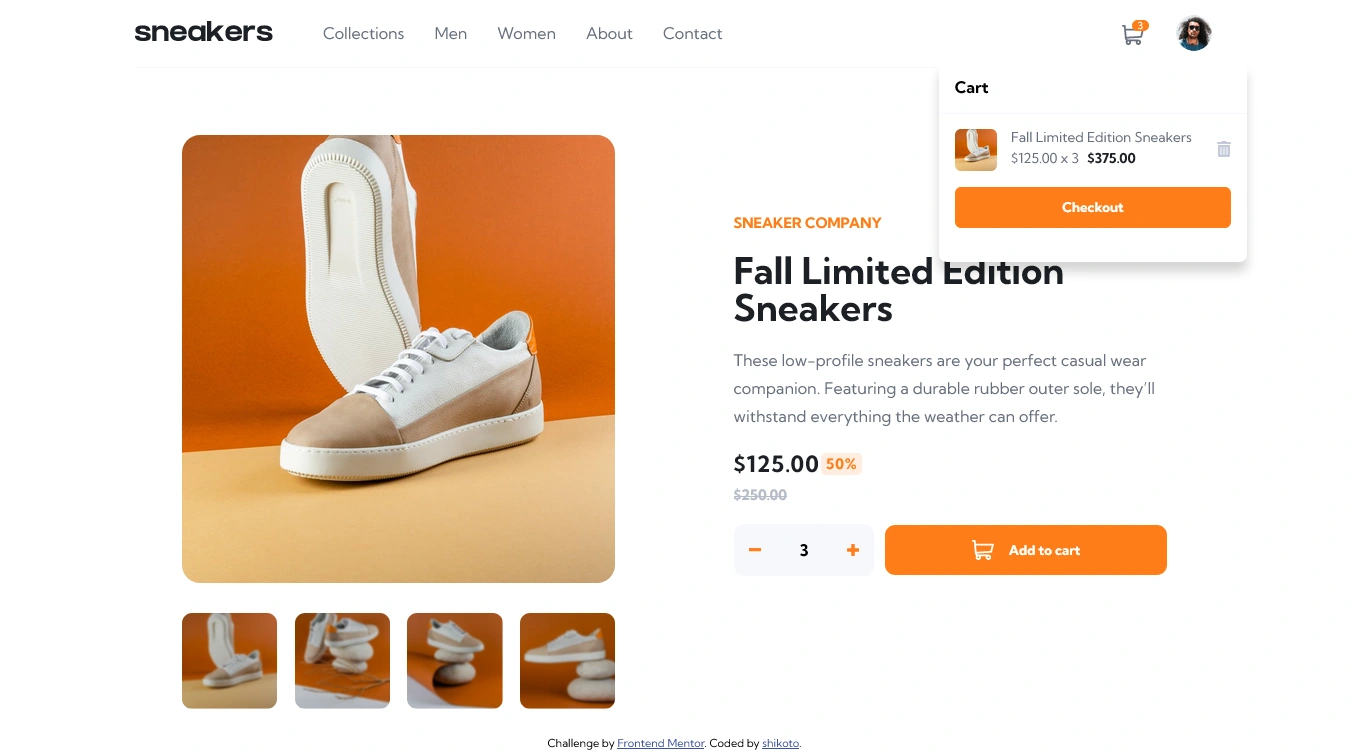Select the first product thumbnail
This screenshot has height=750, width=1357.
pyautogui.click(x=229, y=660)
